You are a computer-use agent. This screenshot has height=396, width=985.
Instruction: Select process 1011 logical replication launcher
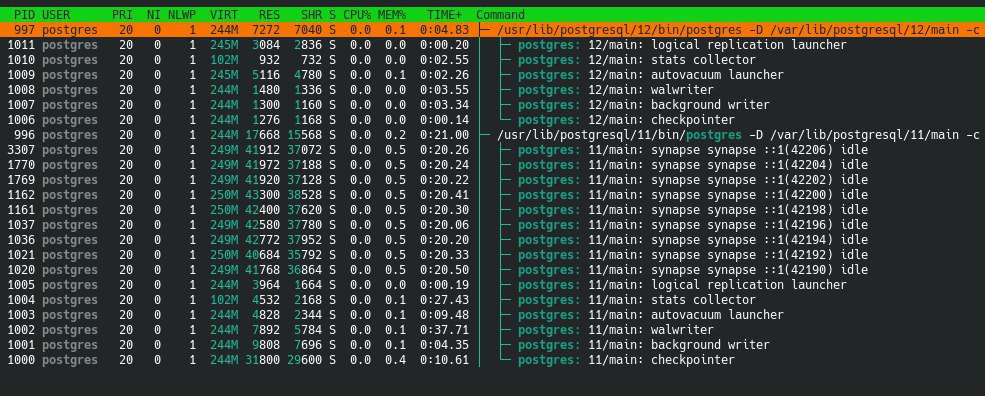coord(492,45)
